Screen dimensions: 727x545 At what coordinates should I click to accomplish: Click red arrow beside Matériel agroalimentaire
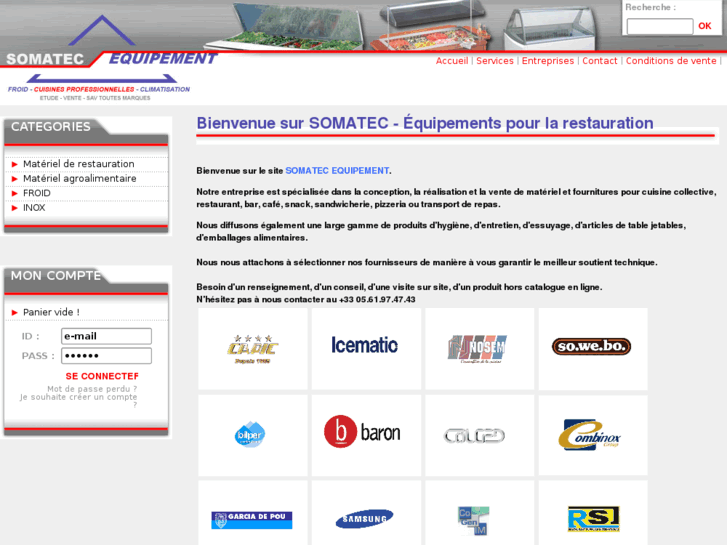(14, 179)
